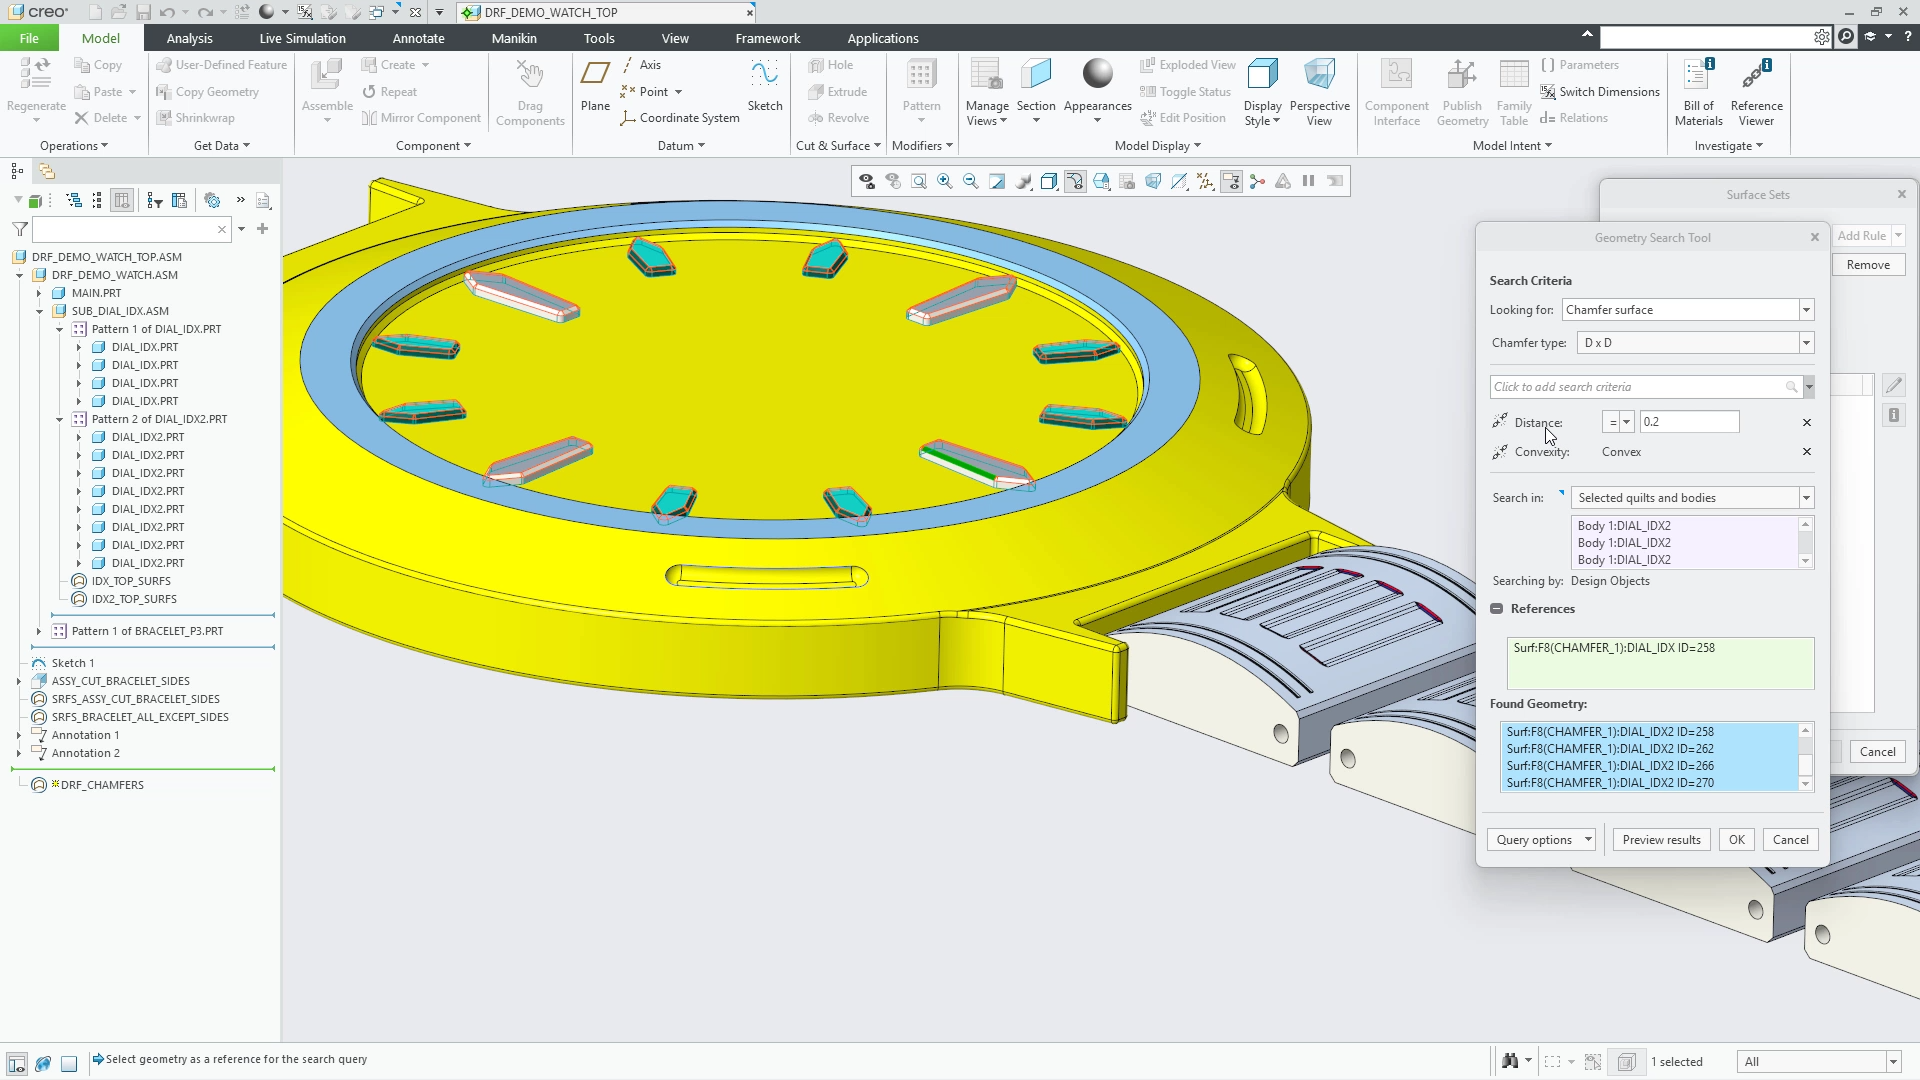Confirm search with OK button
1920x1080 pixels.
pos(1736,840)
